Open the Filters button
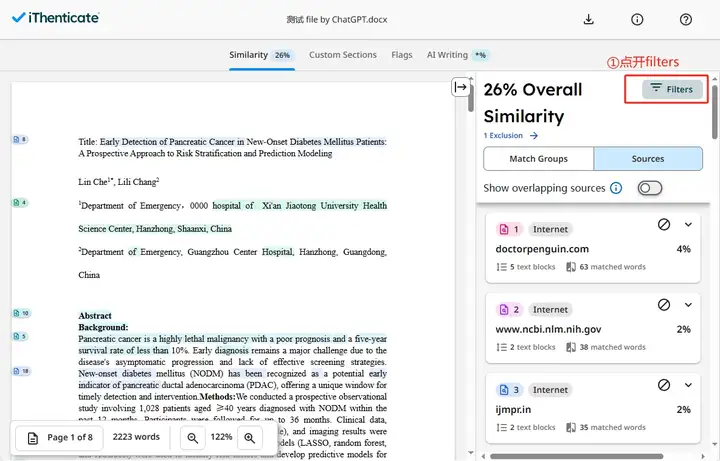The image size is (720, 461). pos(672,89)
